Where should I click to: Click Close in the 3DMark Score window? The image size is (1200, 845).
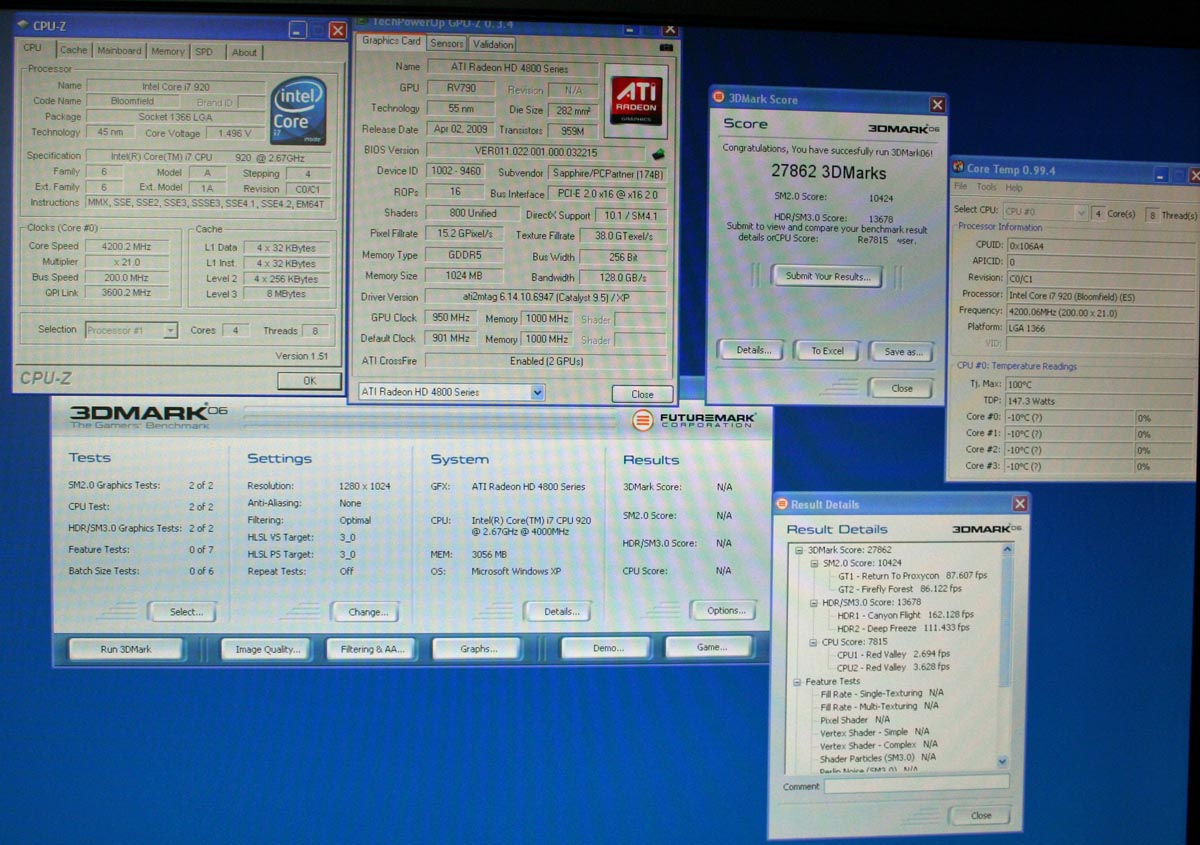click(x=902, y=388)
